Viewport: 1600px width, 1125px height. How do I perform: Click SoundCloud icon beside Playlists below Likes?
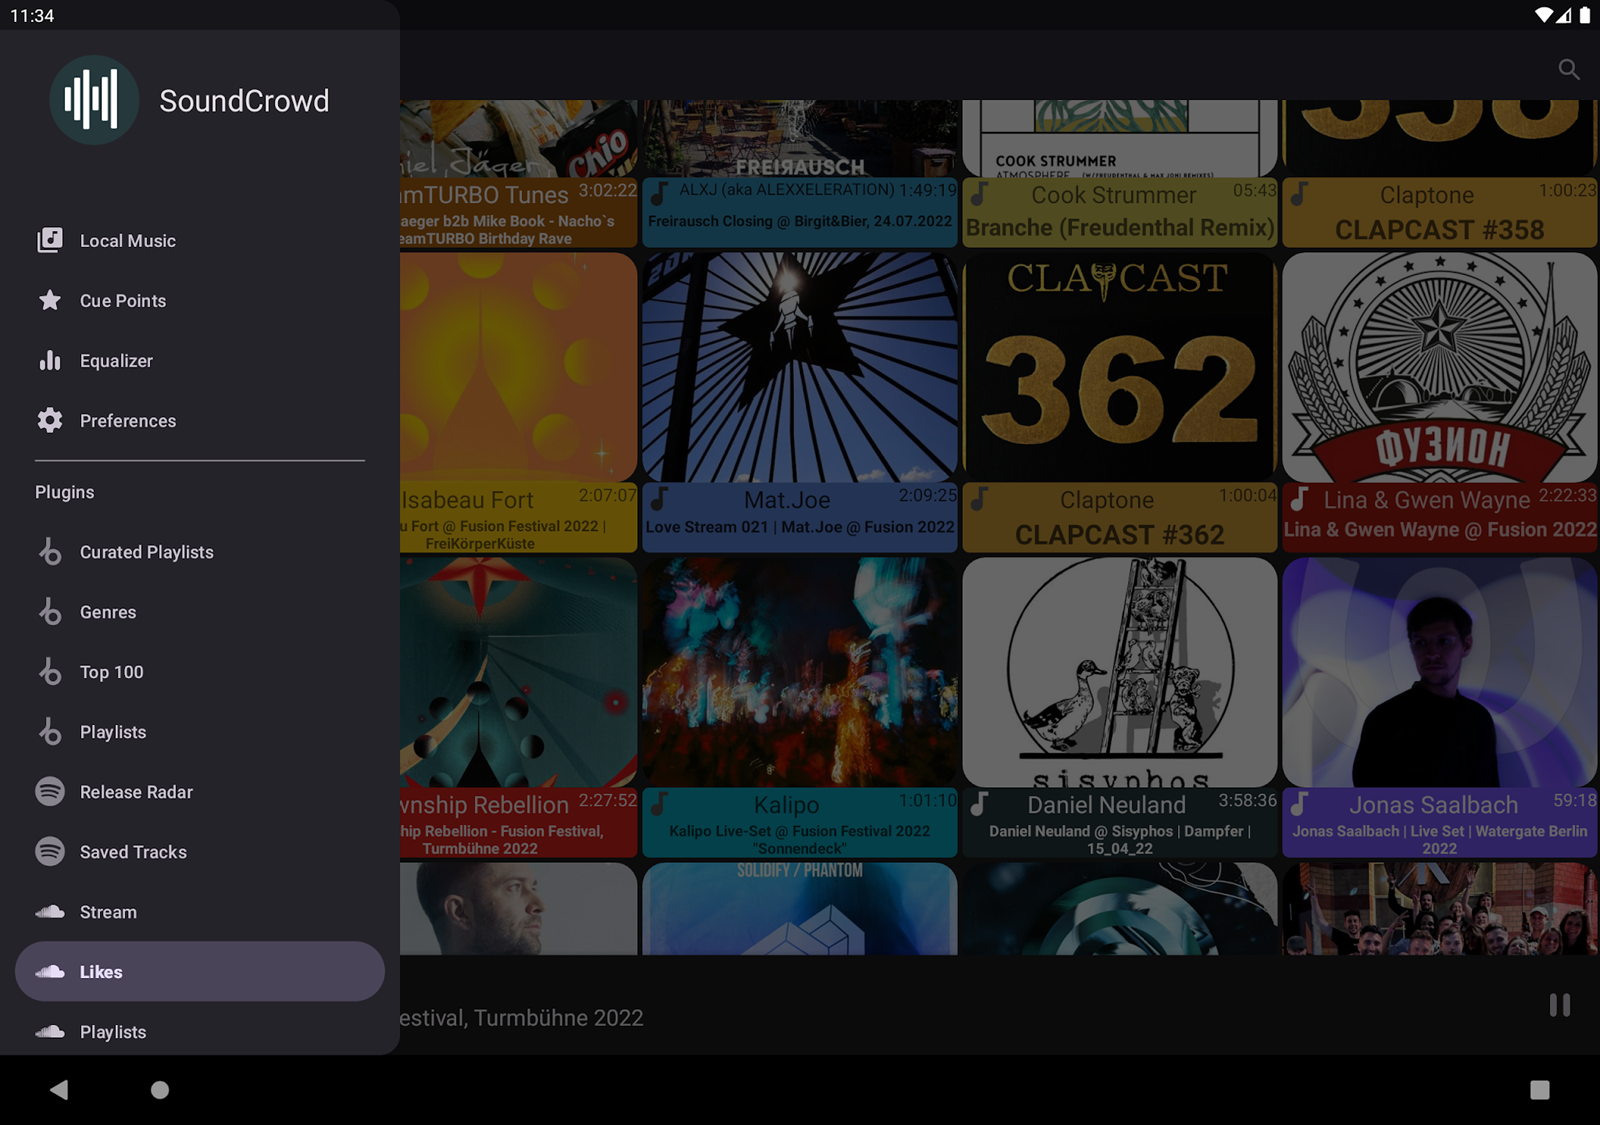50,1031
